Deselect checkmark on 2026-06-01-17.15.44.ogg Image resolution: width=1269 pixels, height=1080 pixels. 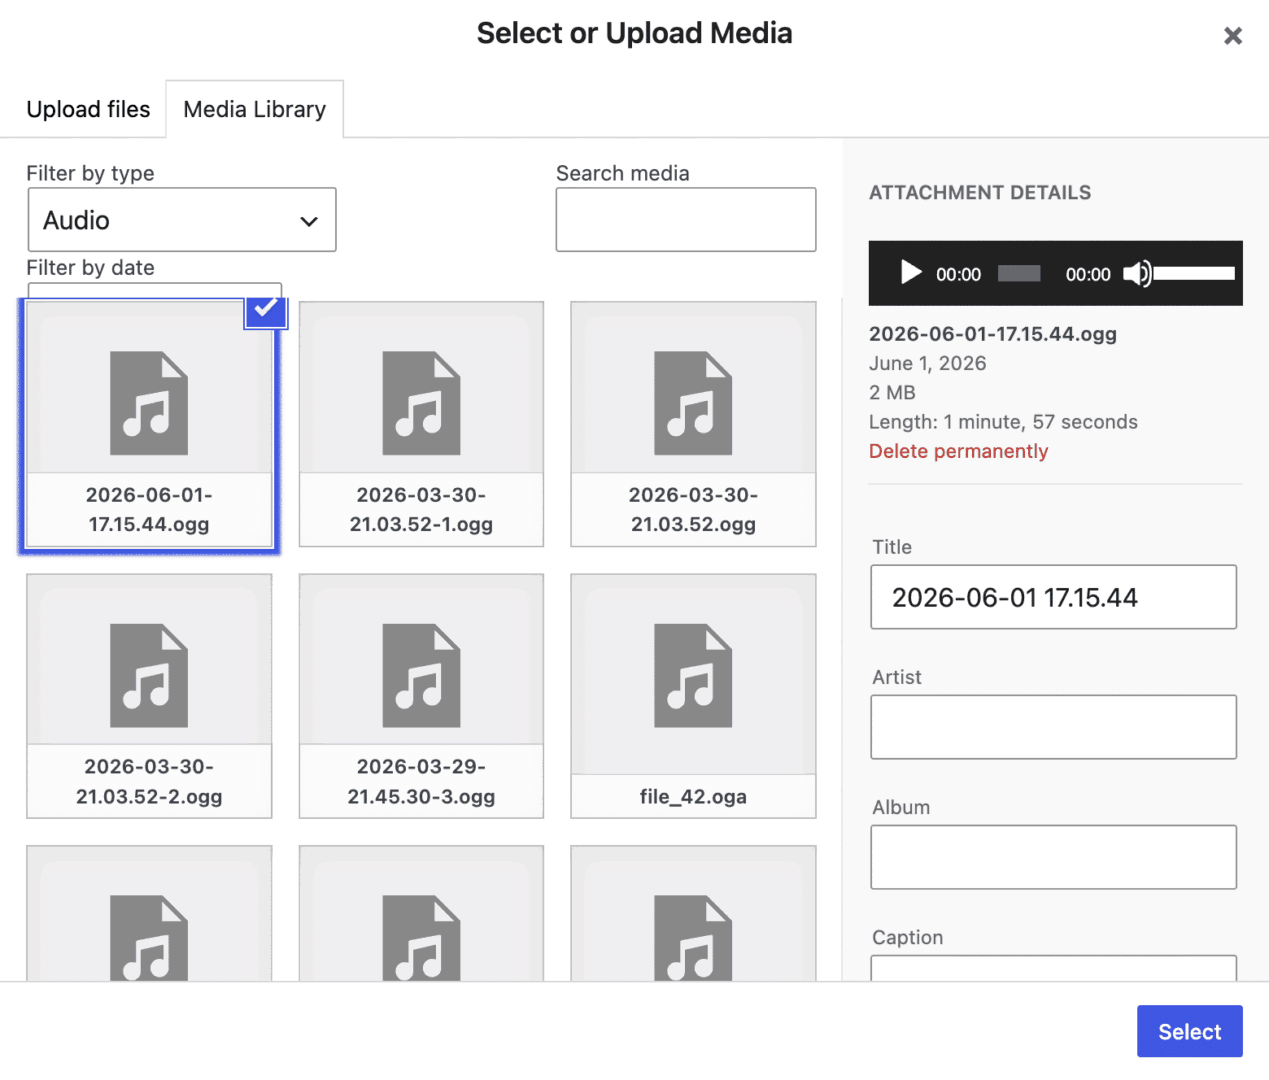point(266,311)
